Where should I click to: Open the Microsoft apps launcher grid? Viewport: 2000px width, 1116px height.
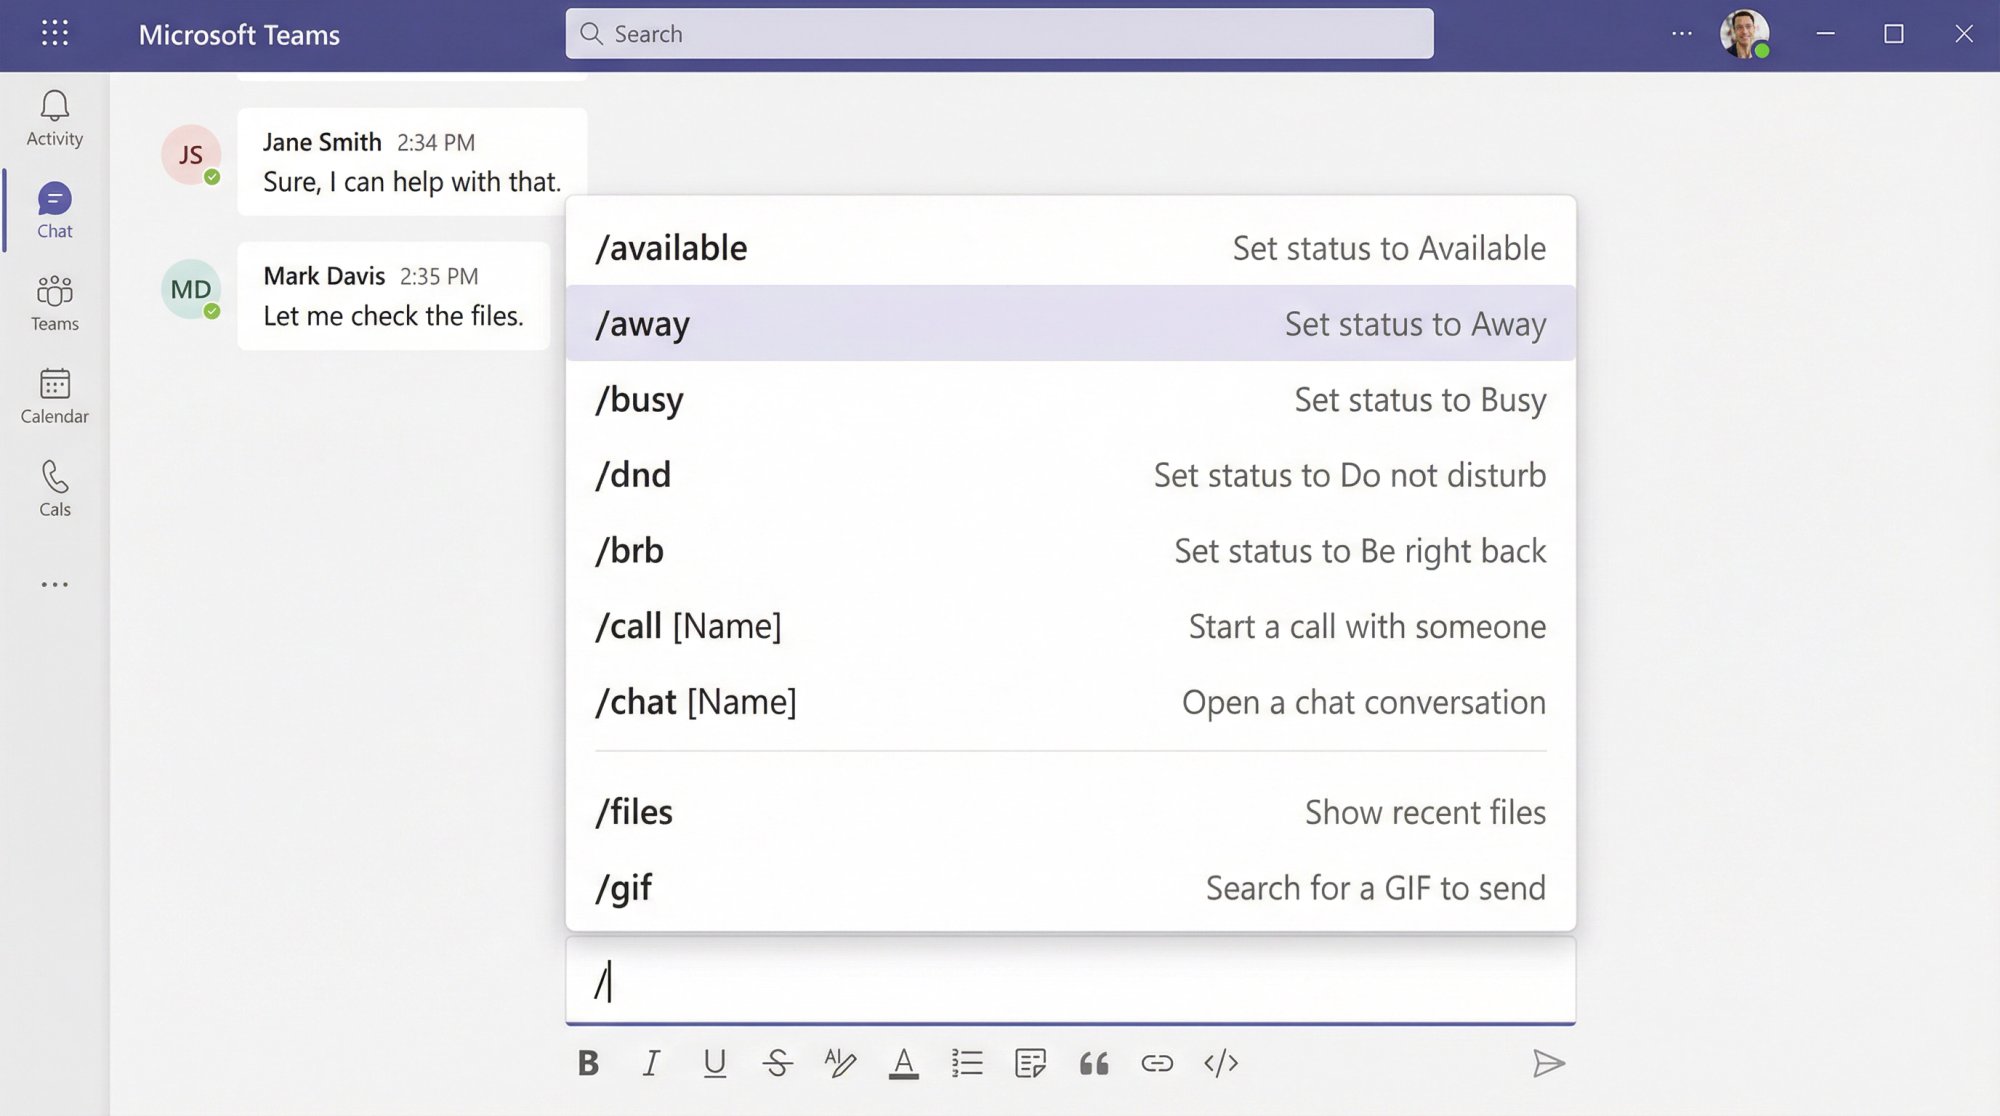point(55,33)
